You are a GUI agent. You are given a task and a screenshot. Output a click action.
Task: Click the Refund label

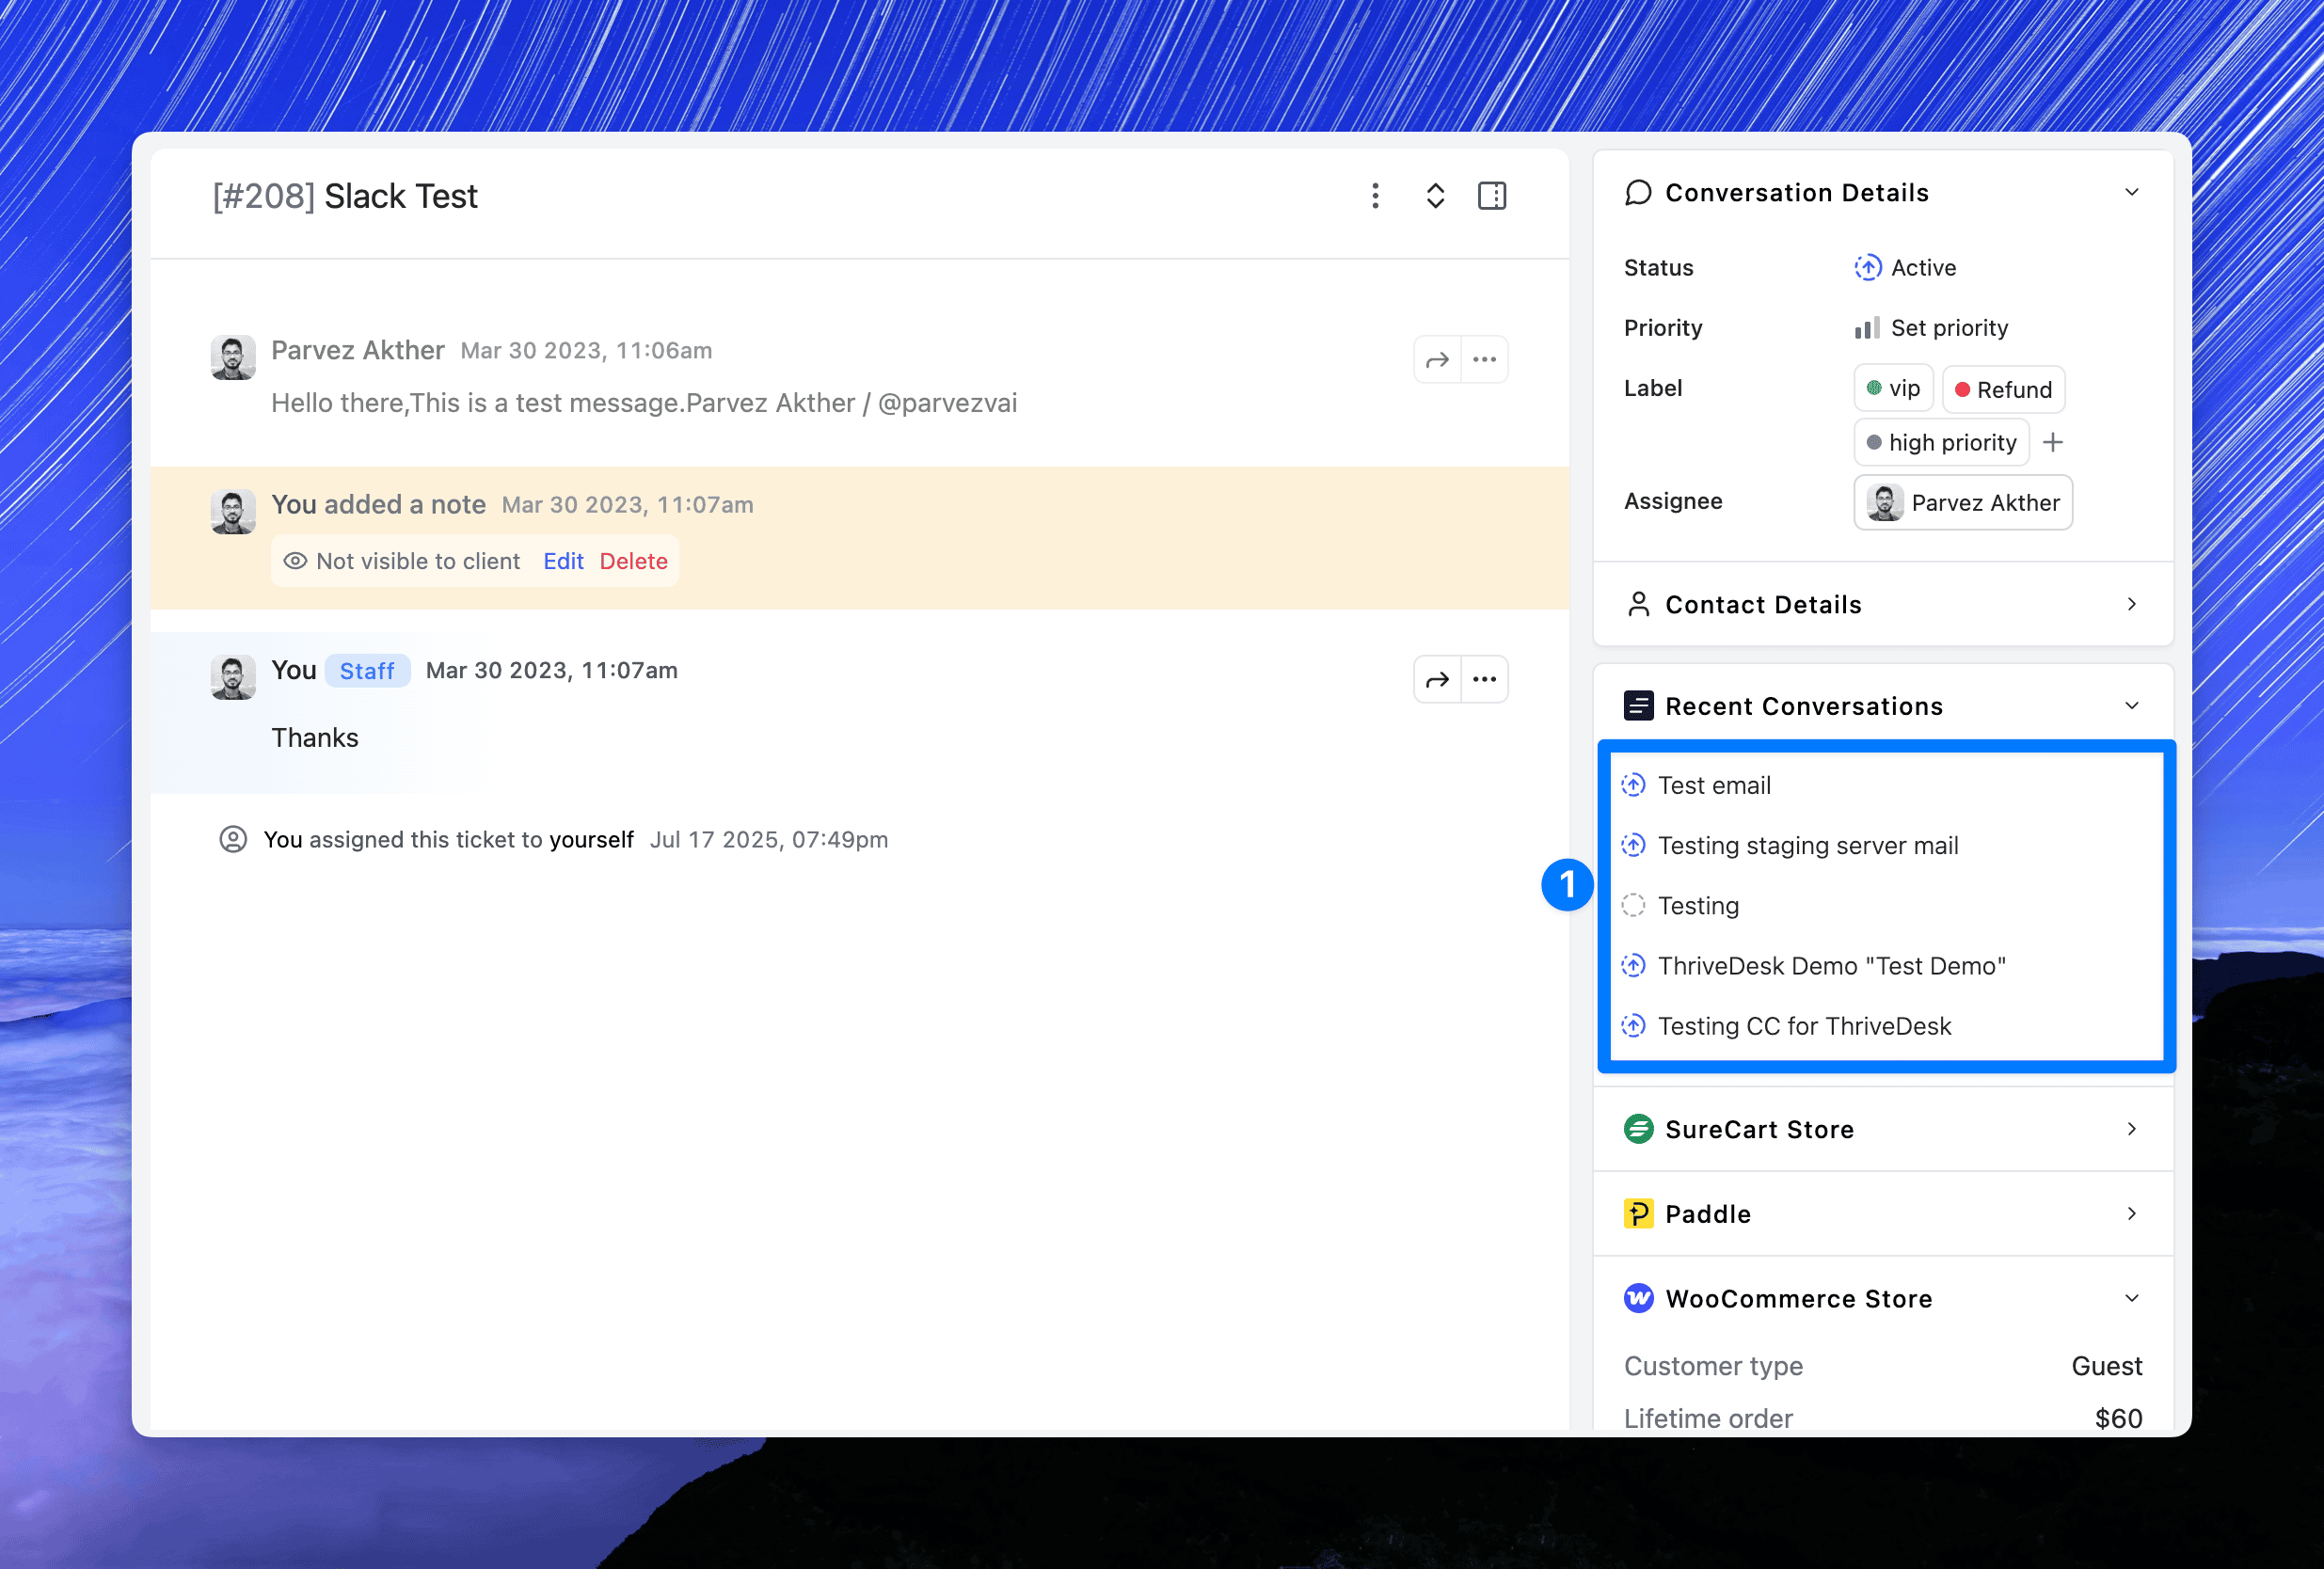2003,389
